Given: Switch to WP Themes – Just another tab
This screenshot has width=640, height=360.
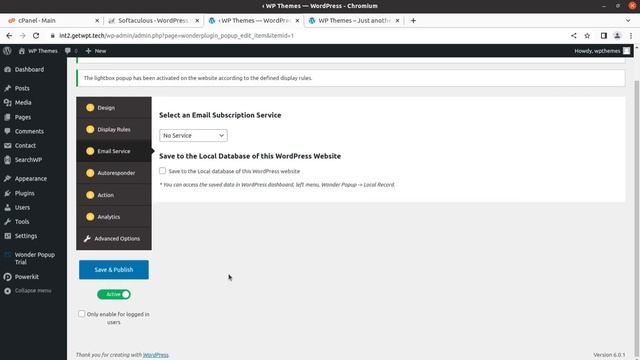Looking at the screenshot, I should click(x=354, y=20).
